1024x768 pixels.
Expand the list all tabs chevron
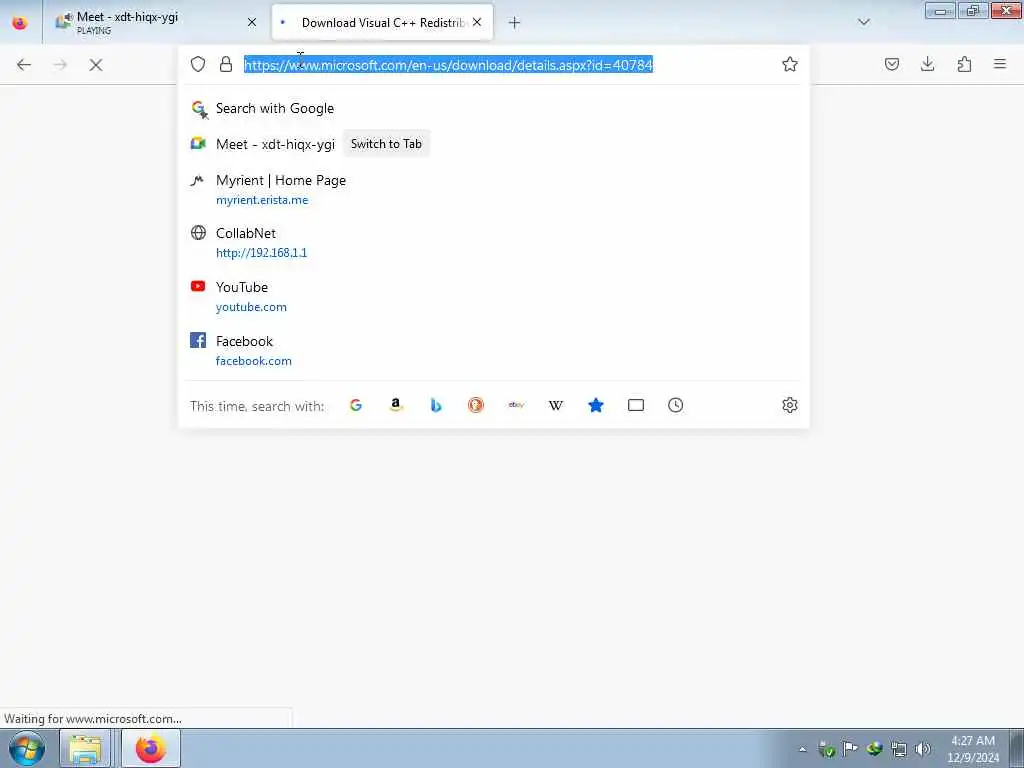(x=863, y=22)
